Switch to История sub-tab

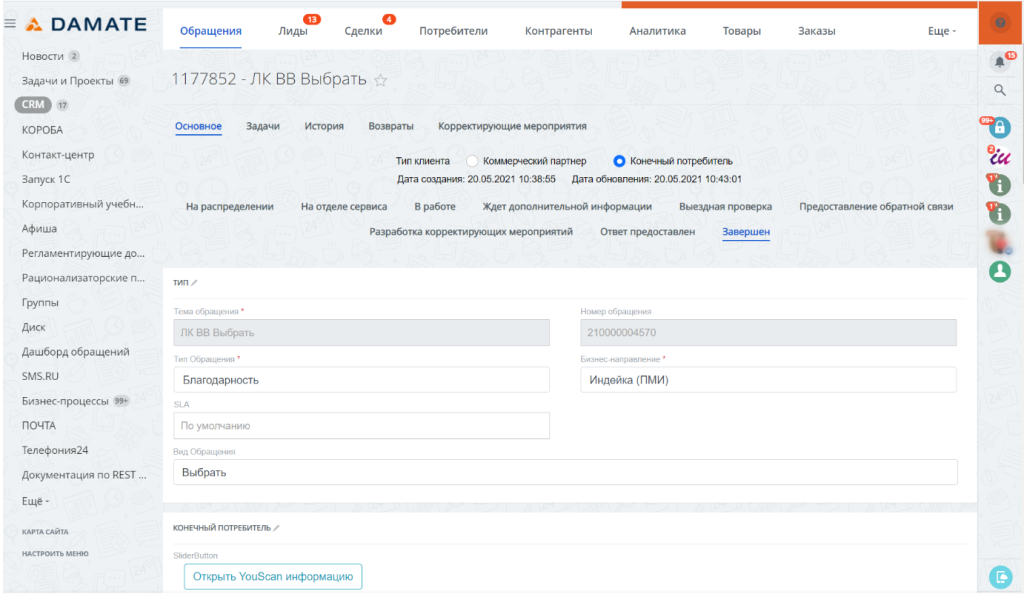(x=324, y=126)
